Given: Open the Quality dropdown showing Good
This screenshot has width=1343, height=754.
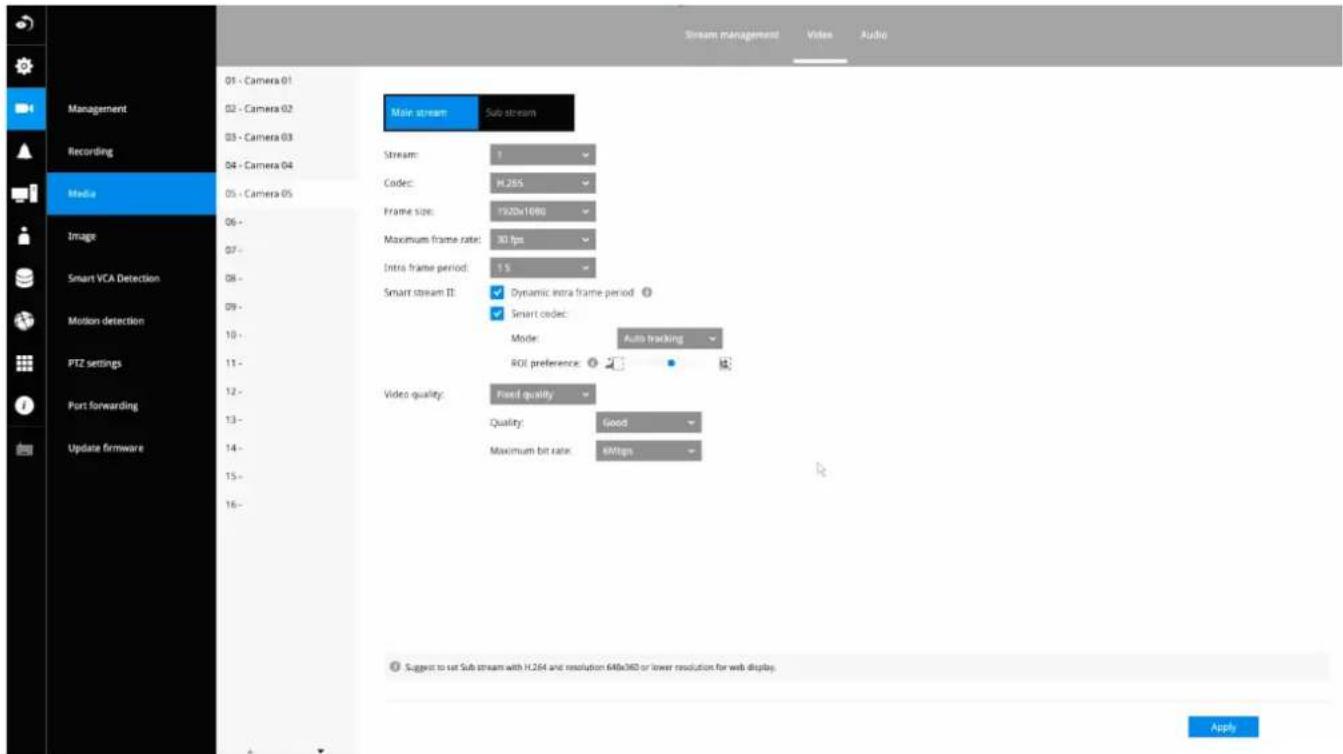Looking at the screenshot, I should (x=649, y=423).
